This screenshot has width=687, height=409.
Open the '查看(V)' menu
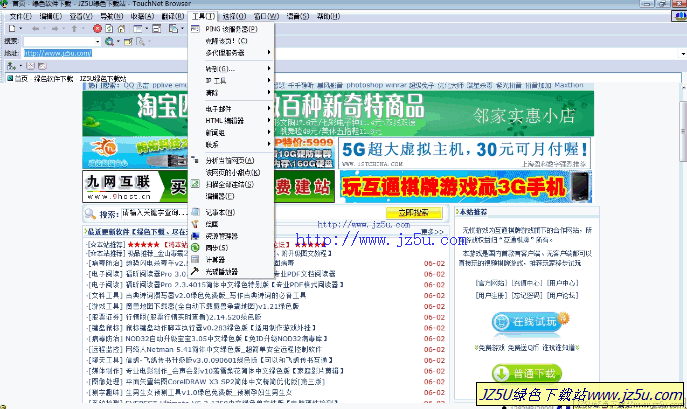click(x=81, y=16)
